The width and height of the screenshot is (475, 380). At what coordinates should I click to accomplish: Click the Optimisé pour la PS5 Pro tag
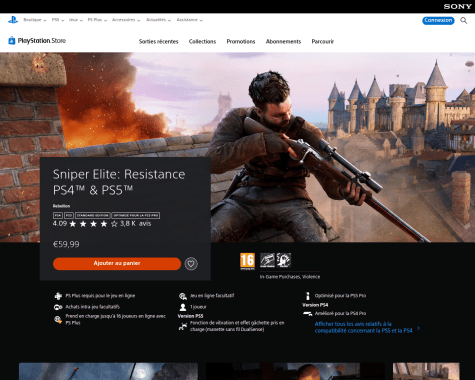pos(135,215)
